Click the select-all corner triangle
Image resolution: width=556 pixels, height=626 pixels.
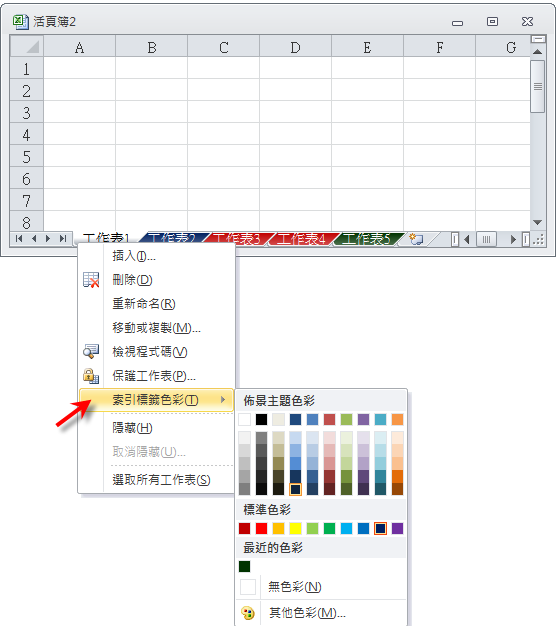click(27, 46)
